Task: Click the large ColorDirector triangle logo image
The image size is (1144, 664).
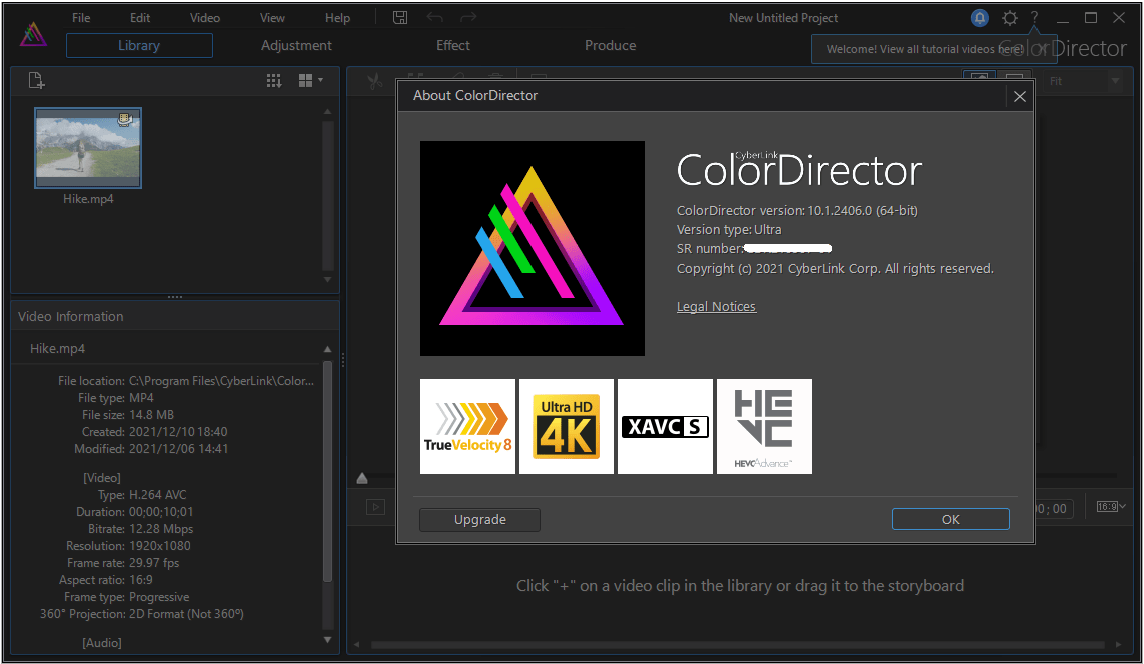Action: 532,248
